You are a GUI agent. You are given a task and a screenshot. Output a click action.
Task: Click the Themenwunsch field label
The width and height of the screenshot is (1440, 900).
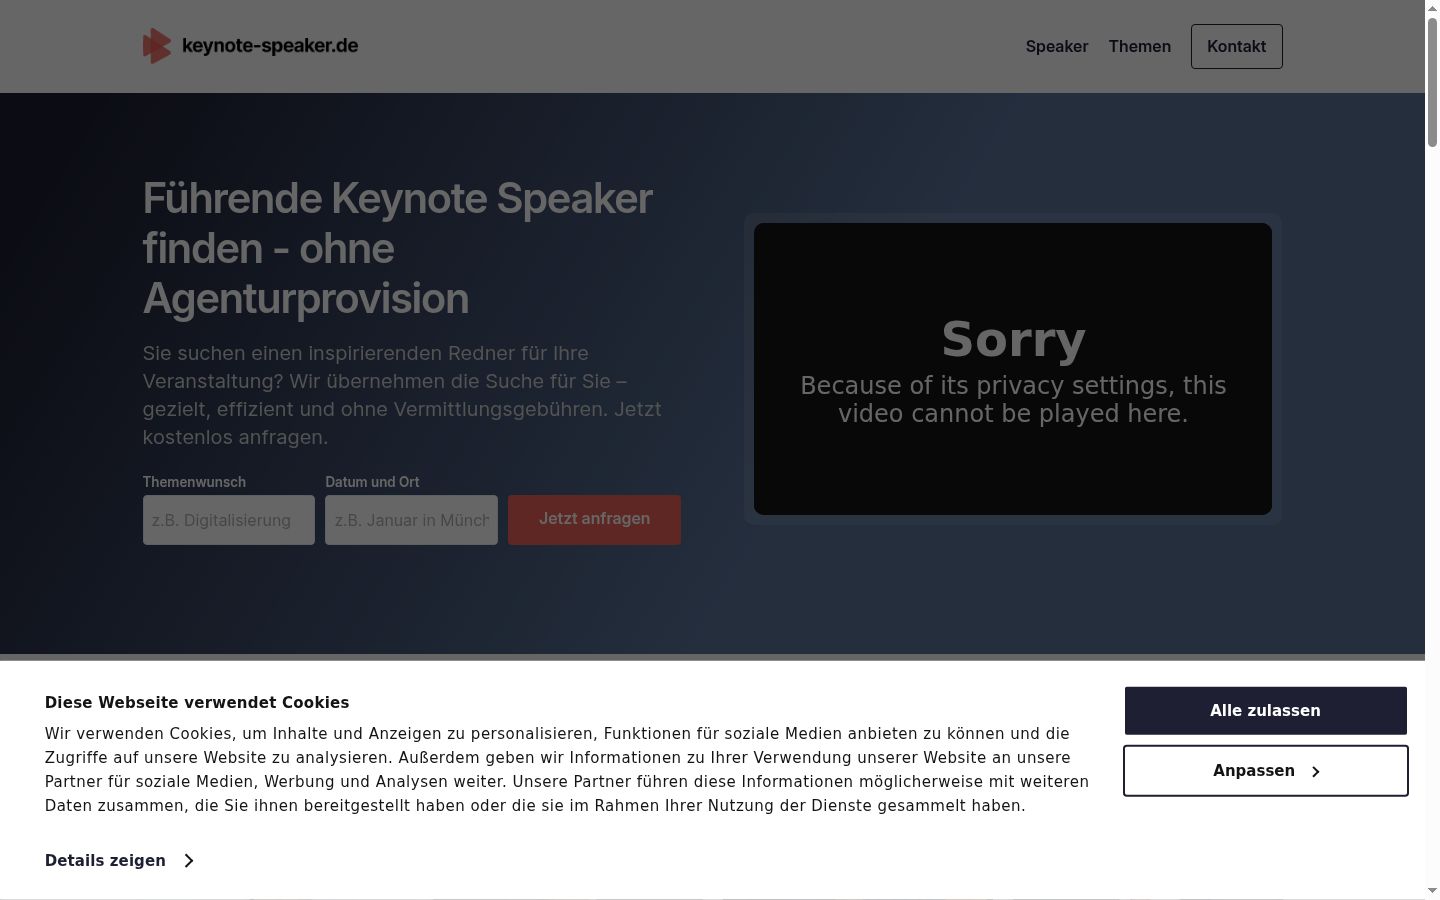tap(194, 482)
